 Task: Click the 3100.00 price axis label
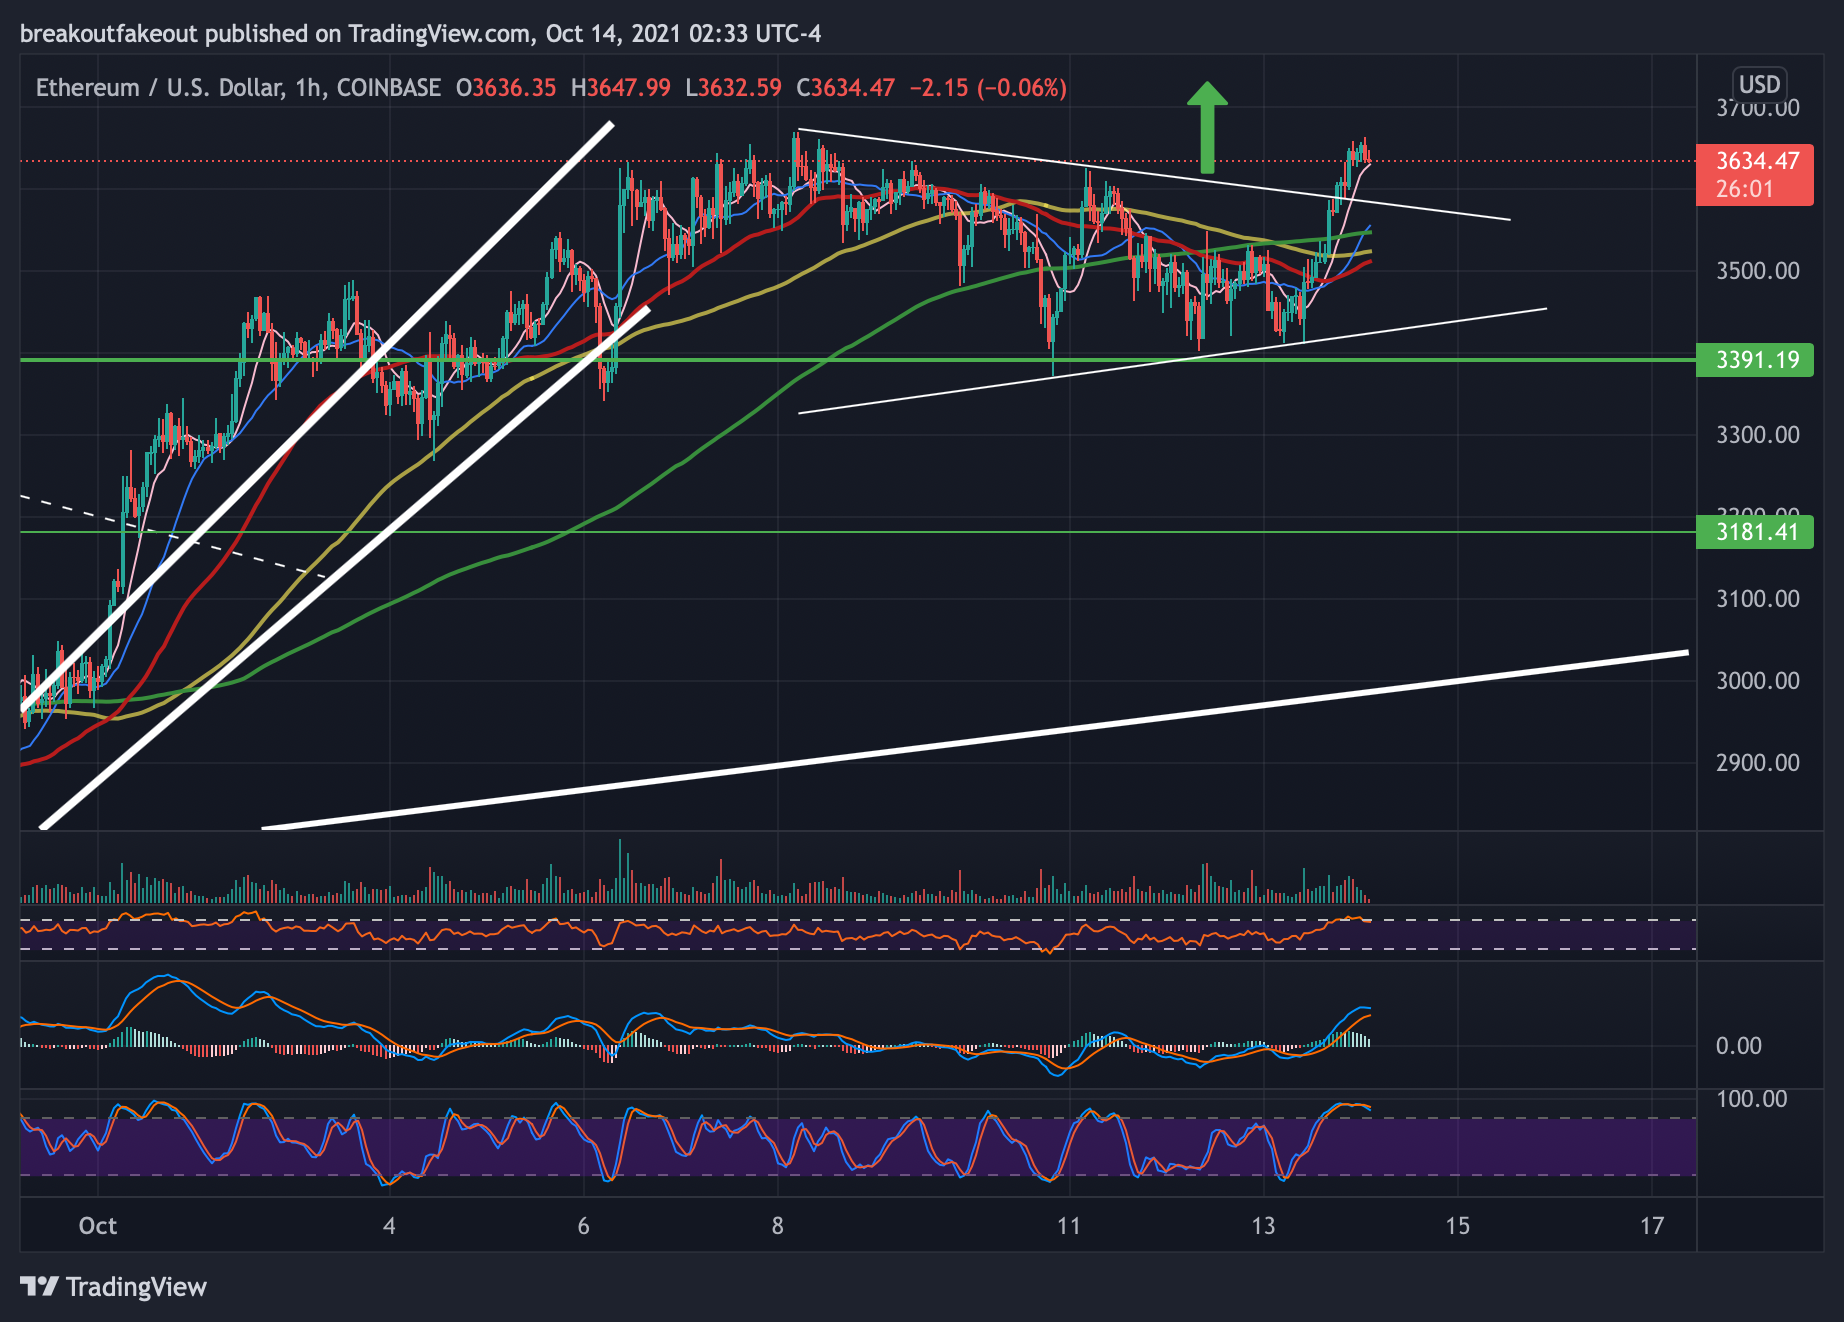1757,599
